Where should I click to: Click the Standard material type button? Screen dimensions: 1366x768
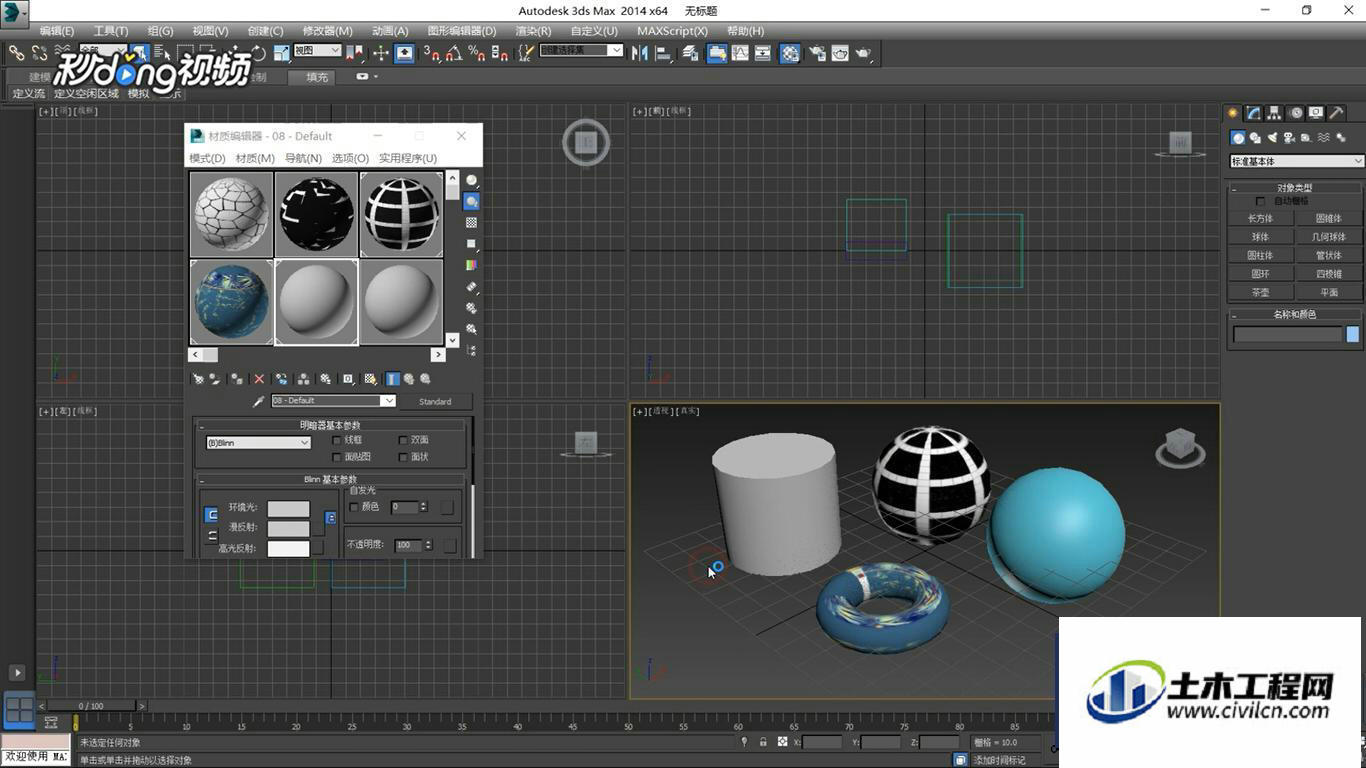[435, 401]
